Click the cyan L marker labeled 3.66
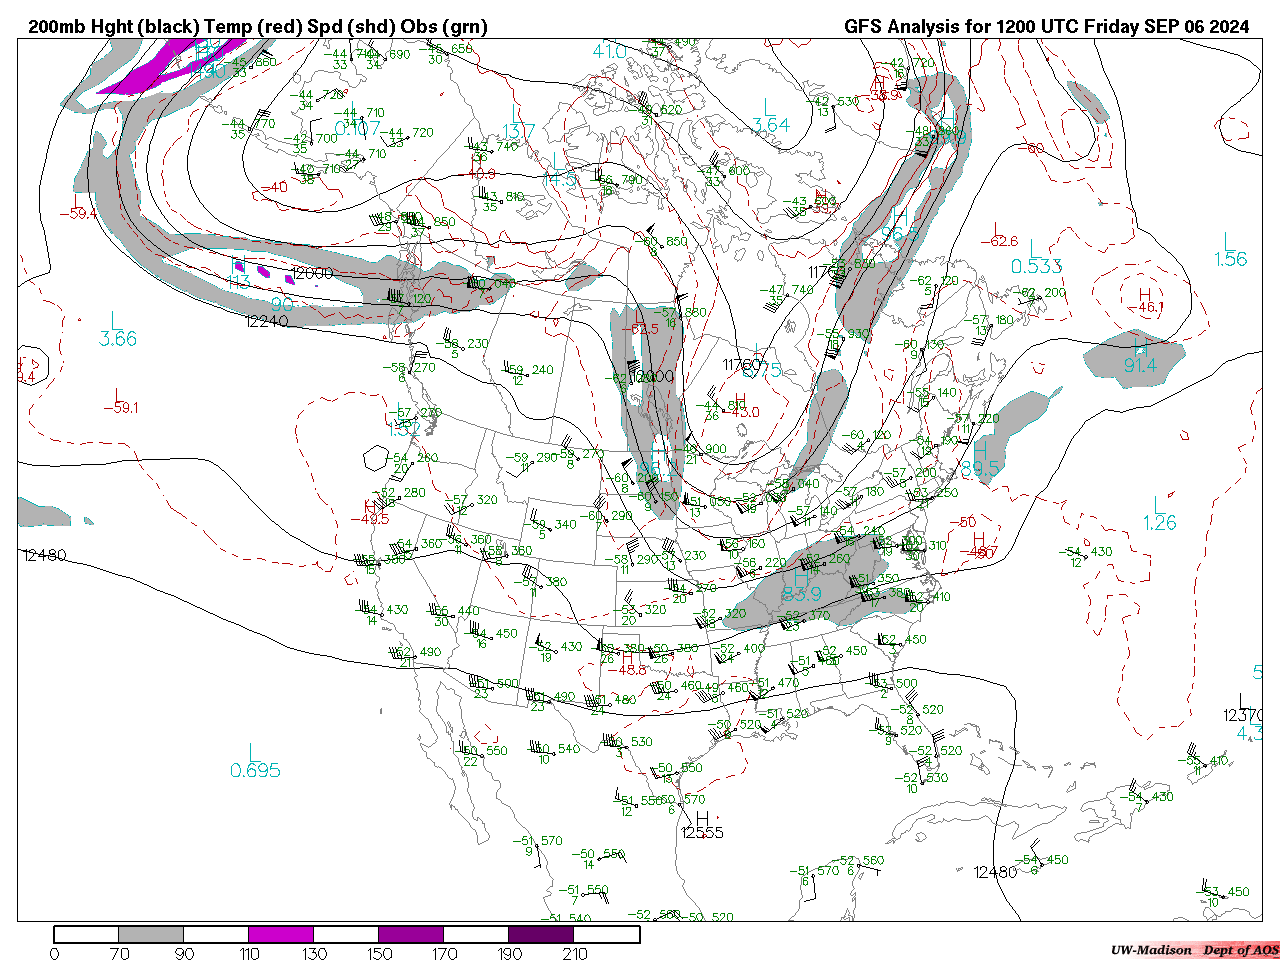1280x960 pixels. [114, 320]
